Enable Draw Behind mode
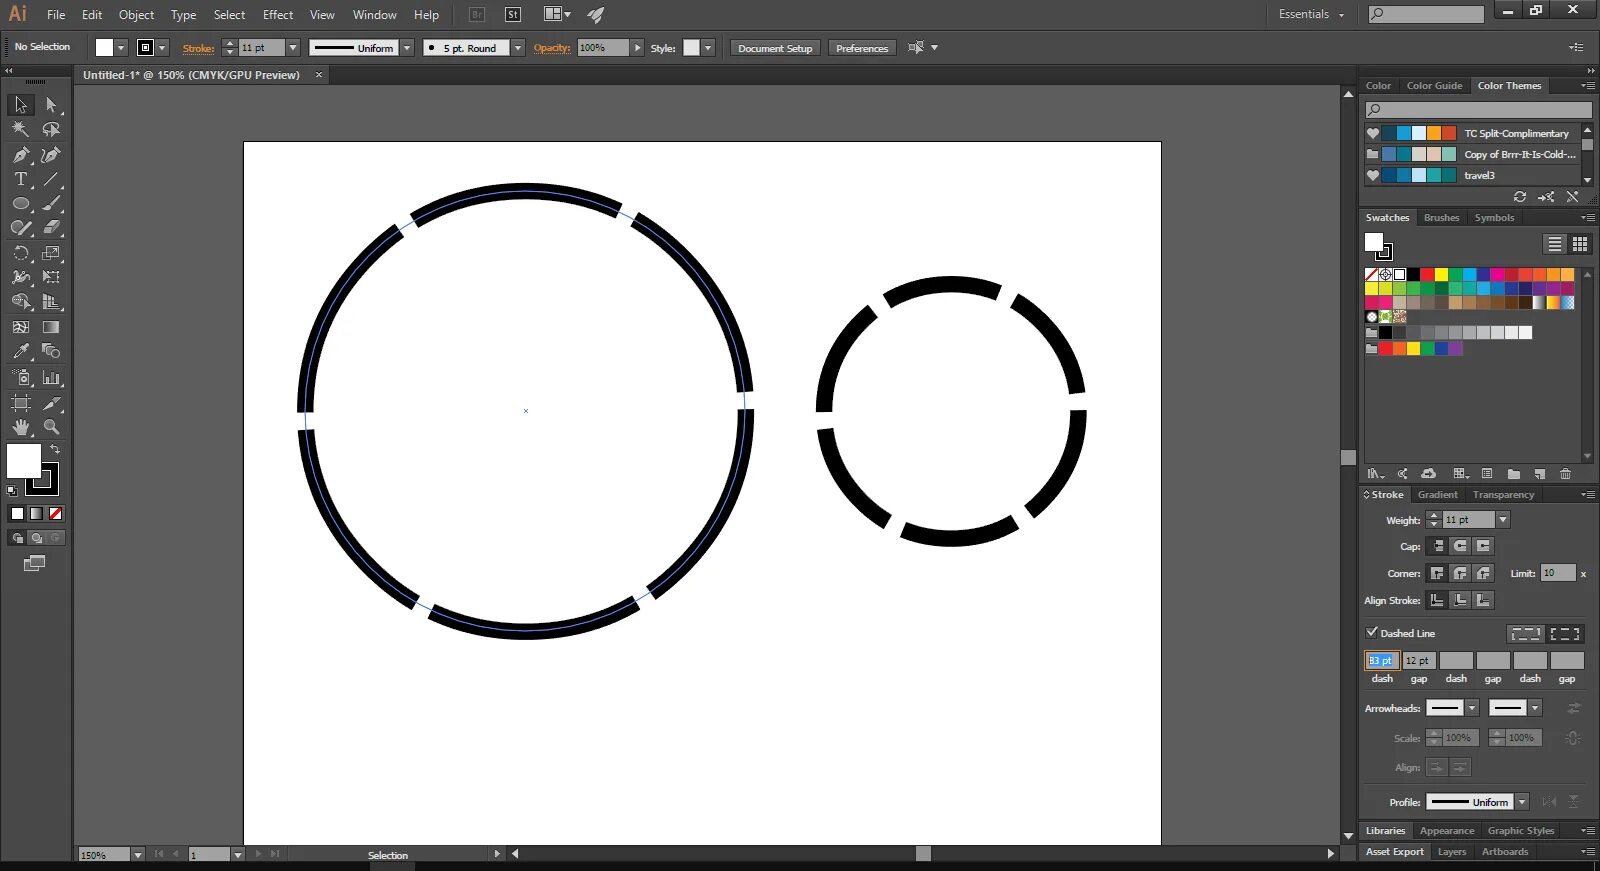This screenshot has height=871, width=1600. 37,538
